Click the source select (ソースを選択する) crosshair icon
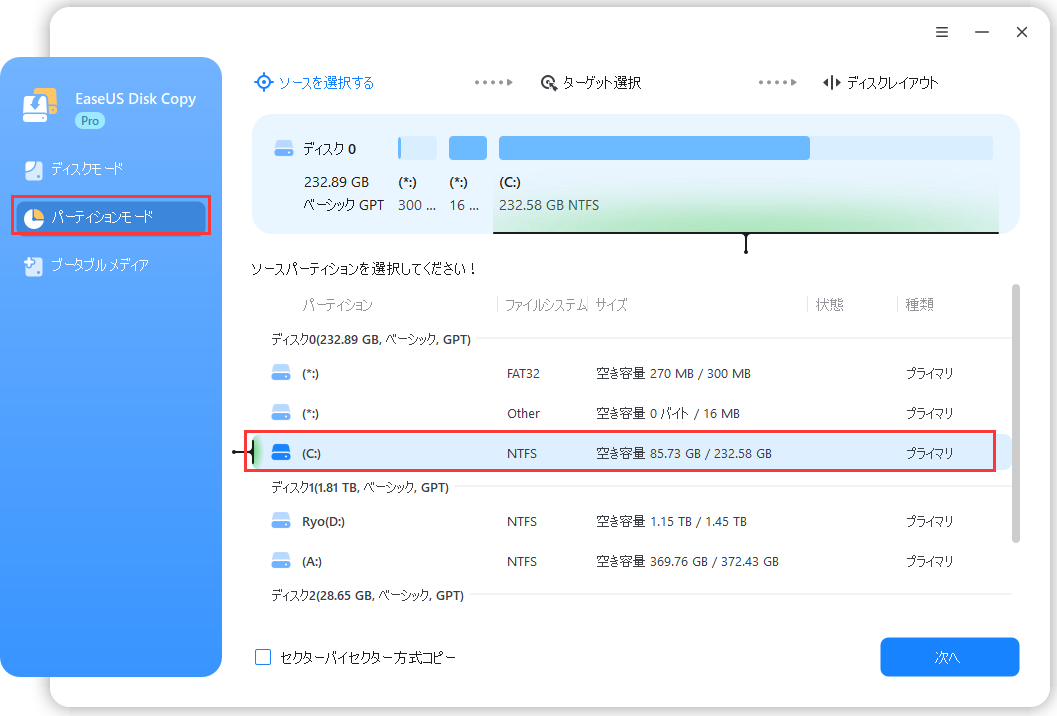Screen dimensions: 1057x716 pyautogui.click(x=263, y=83)
